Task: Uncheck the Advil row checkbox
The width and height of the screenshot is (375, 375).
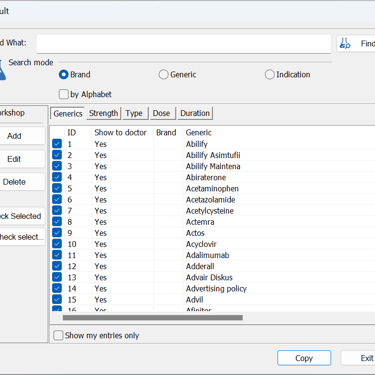Action: tap(57, 299)
